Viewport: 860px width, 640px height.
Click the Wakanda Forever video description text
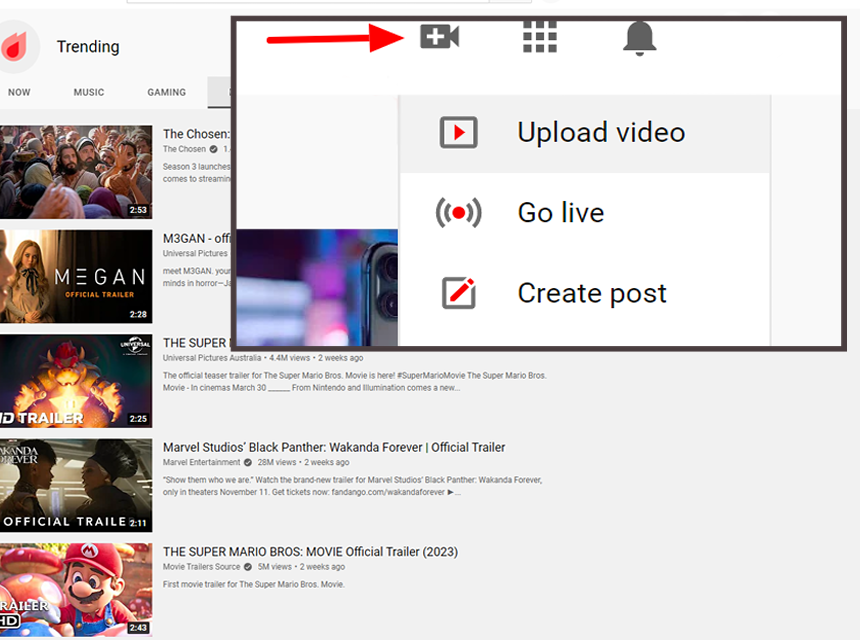pyautogui.click(x=352, y=486)
